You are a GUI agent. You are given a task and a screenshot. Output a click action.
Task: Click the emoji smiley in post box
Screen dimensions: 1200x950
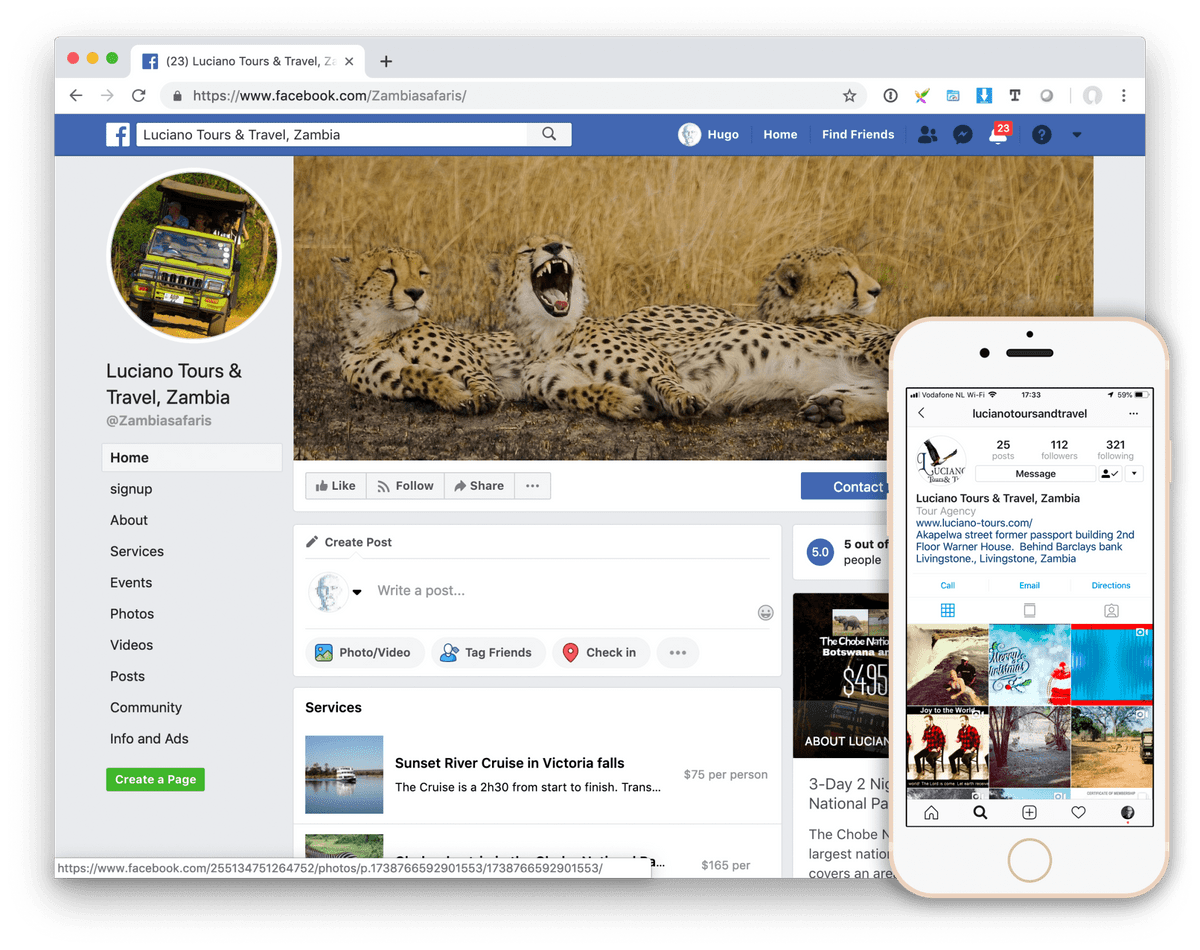click(765, 612)
